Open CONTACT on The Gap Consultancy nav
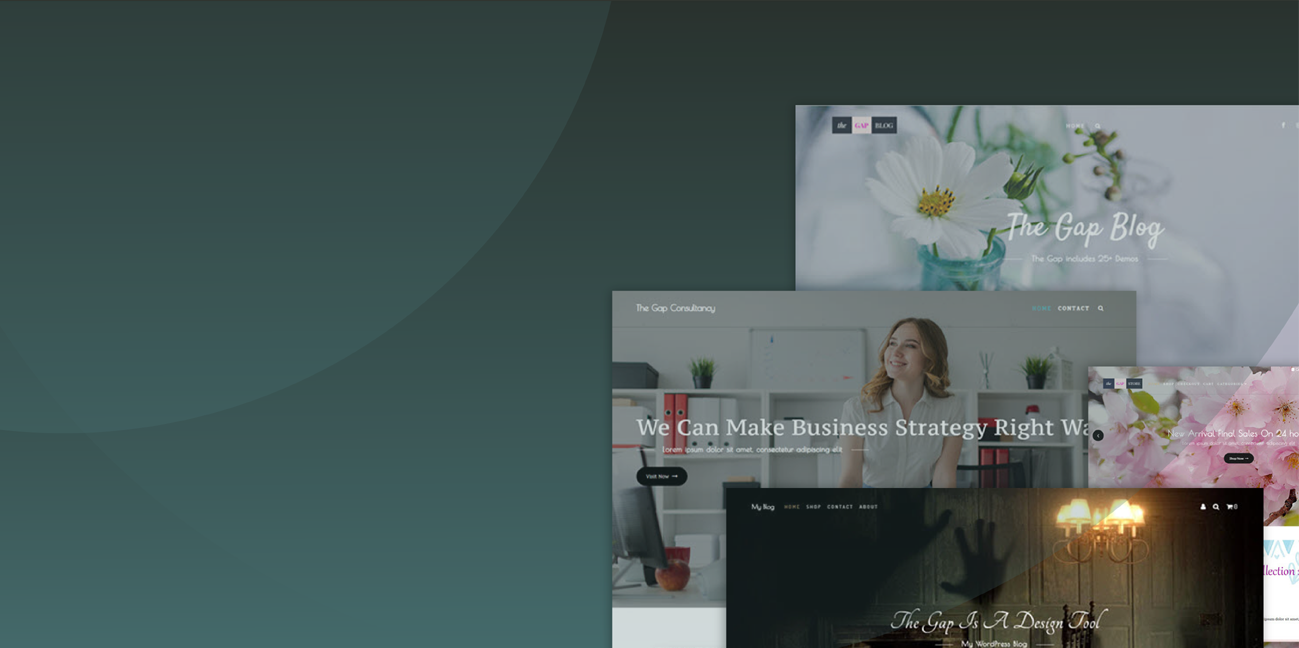Screen dimensions: 1299x648 [1073, 308]
